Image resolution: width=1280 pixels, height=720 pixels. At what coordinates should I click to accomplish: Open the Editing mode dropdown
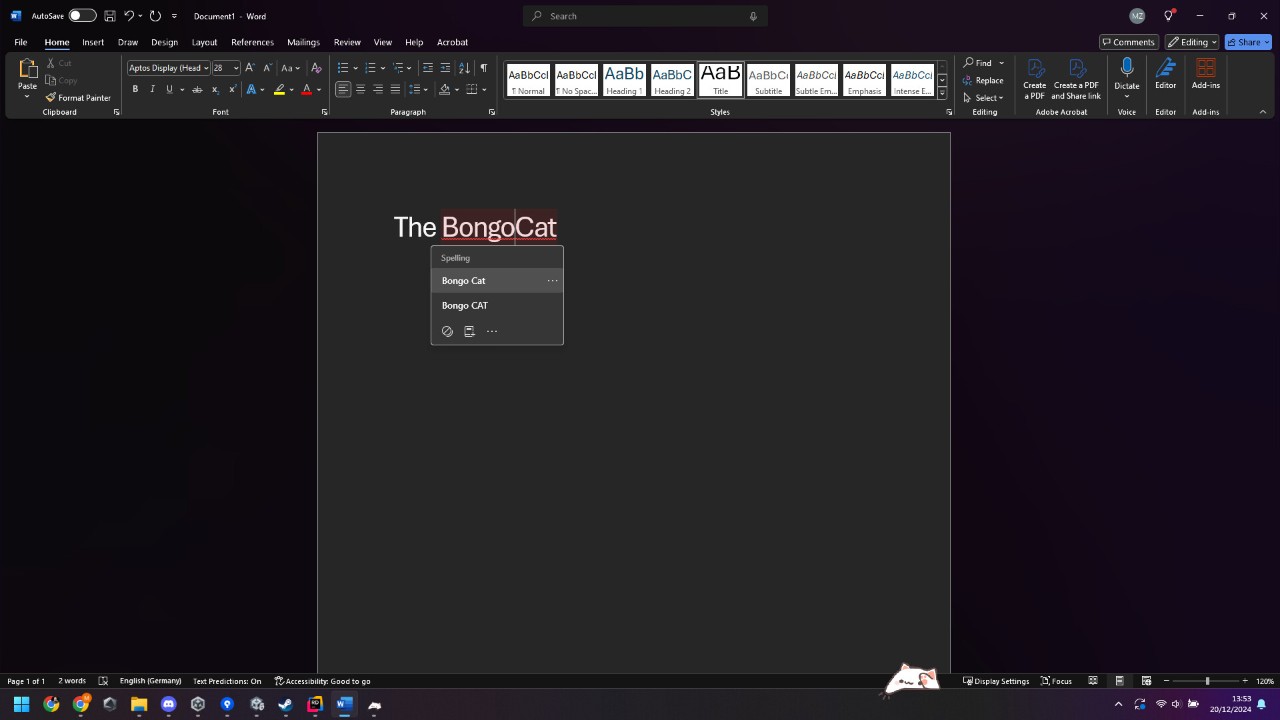(x=1192, y=42)
